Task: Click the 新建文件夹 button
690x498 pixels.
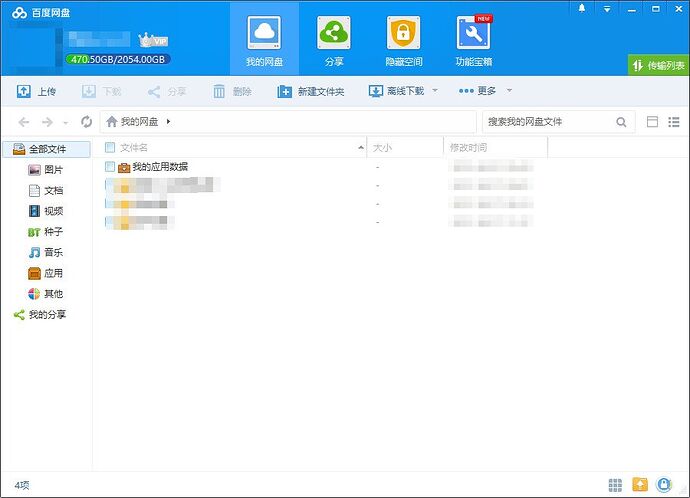Action: click(311, 91)
